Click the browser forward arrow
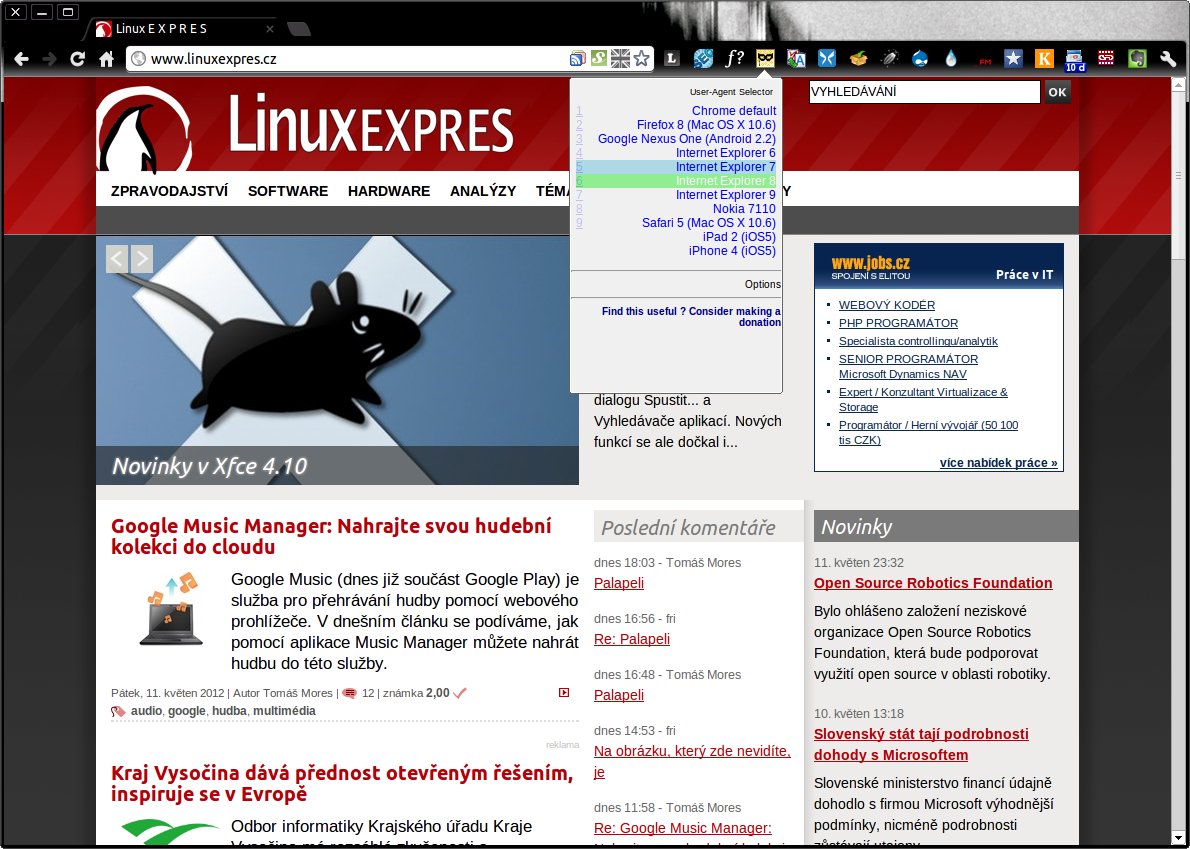This screenshot has width=1190, height=849. click(49, 58)
